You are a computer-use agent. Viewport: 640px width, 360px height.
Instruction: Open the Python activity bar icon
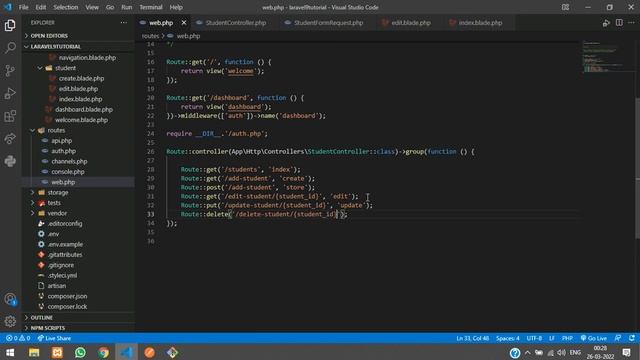[x=10, y=161]
